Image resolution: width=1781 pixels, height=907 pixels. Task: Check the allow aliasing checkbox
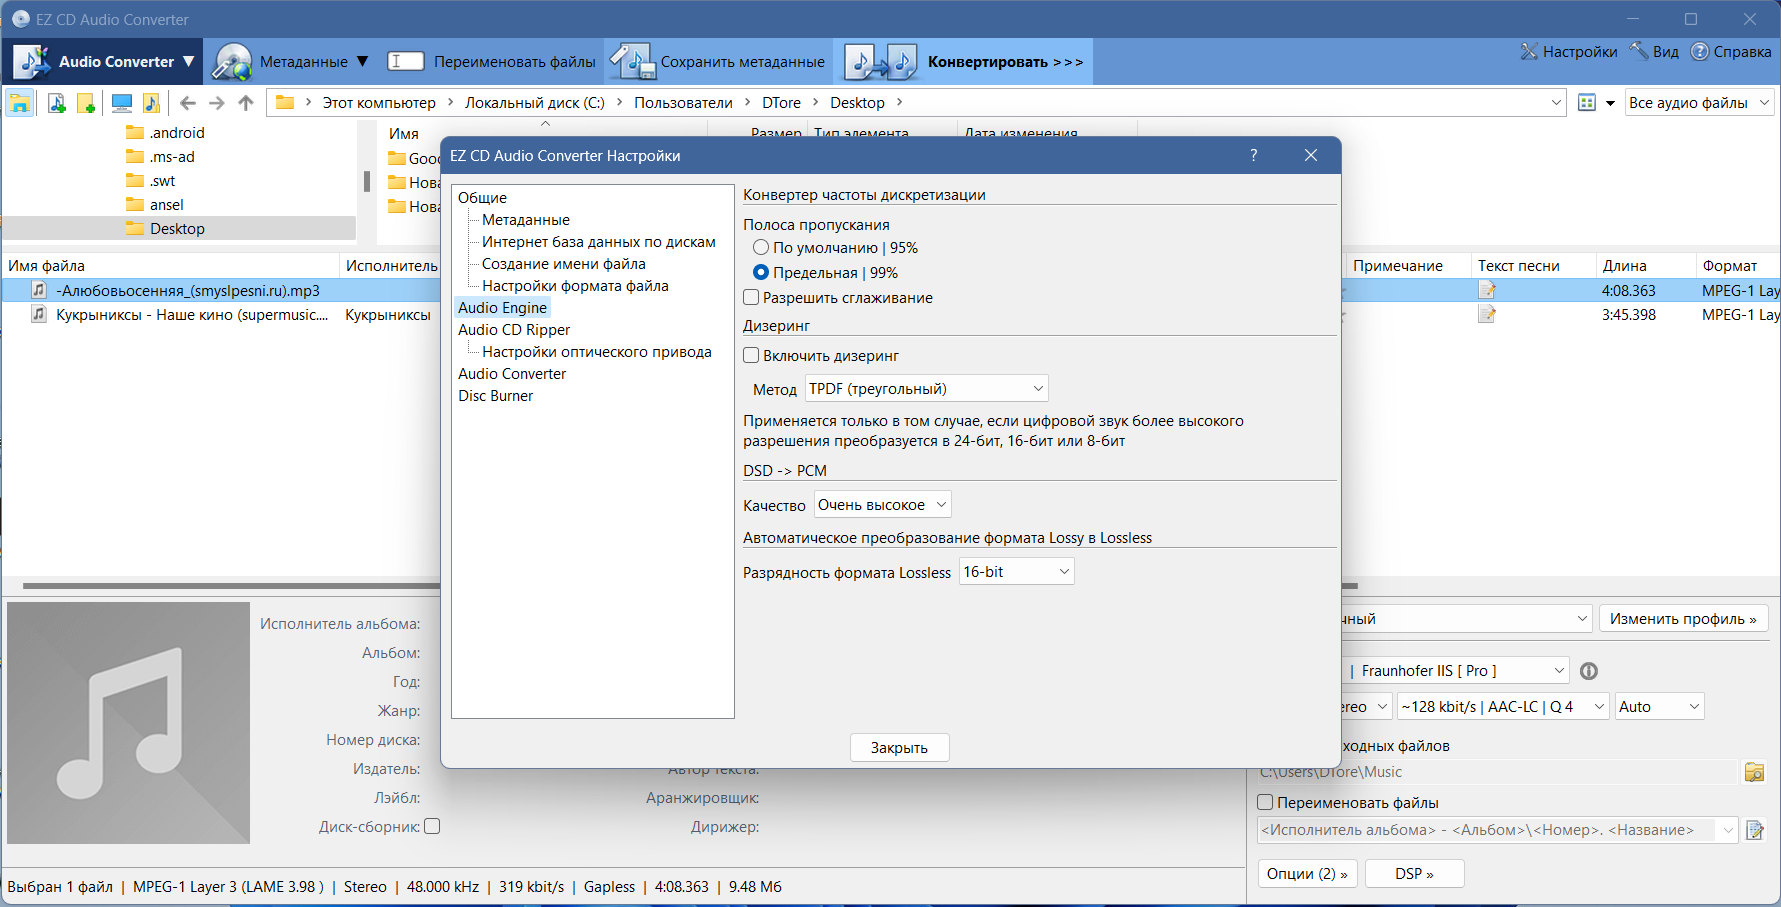click(x=751, y=297)
